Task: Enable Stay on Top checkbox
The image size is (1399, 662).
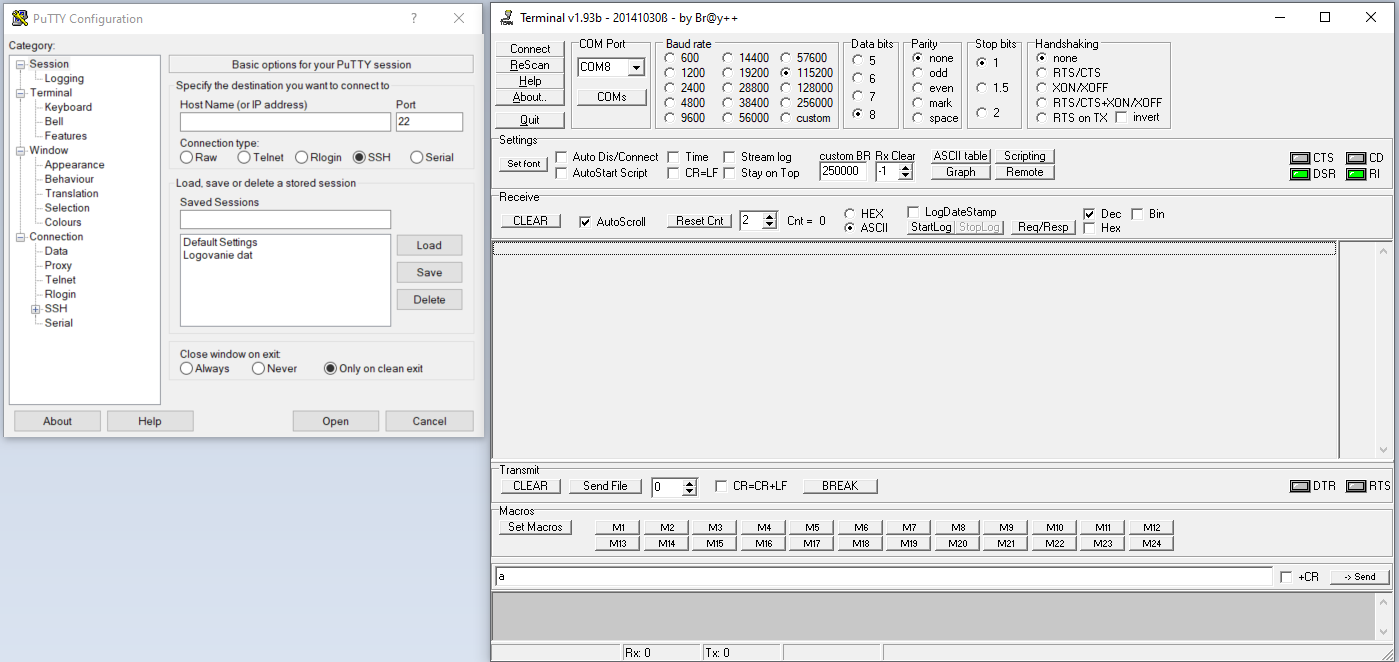Action: click(729, 173)
